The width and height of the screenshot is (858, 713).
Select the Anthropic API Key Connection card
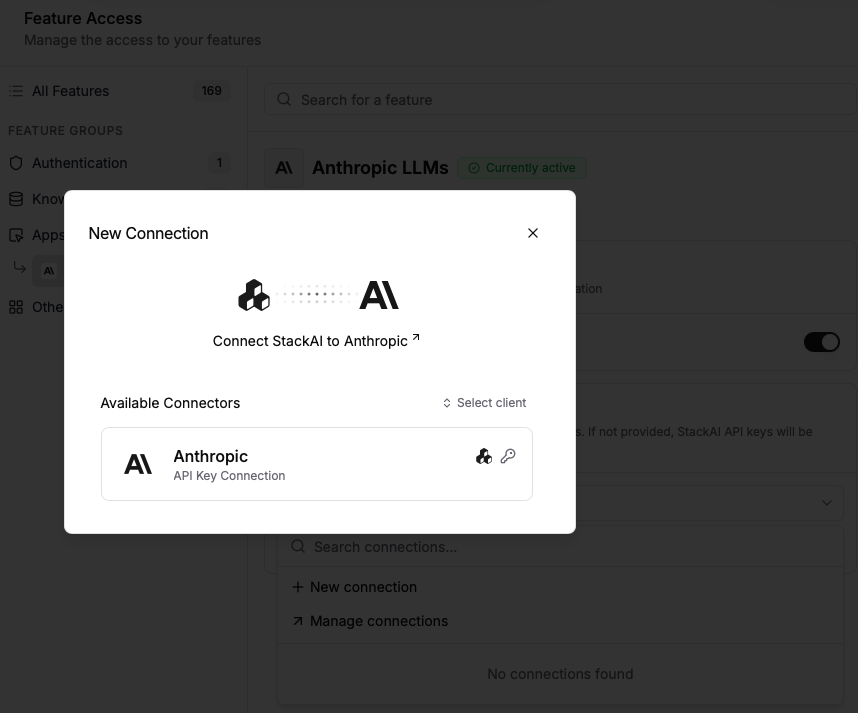316,464
